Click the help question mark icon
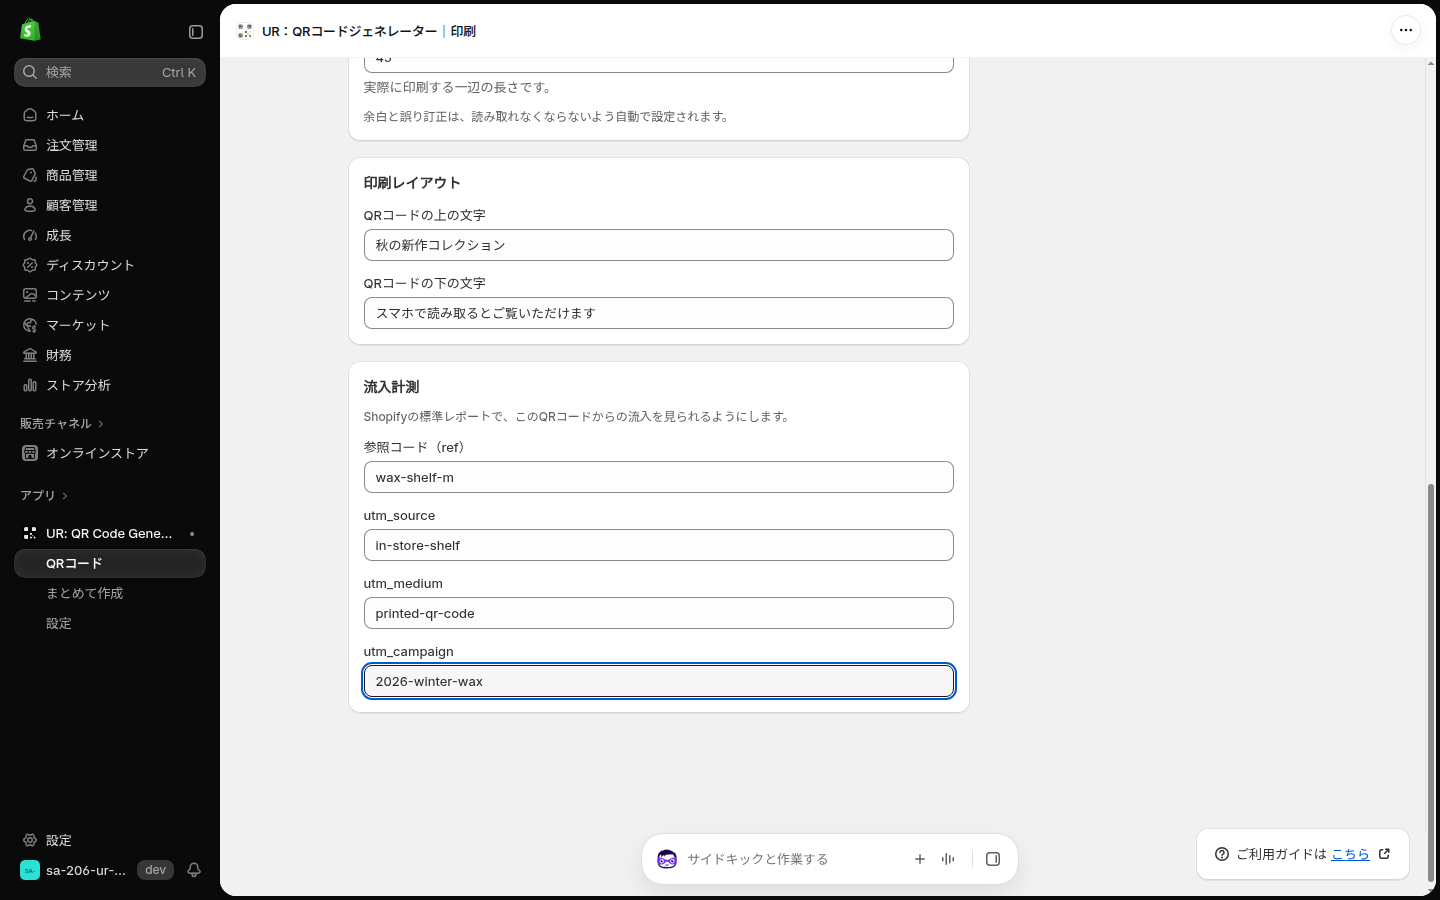1440x900 pixels. [x=1222, y=854]
